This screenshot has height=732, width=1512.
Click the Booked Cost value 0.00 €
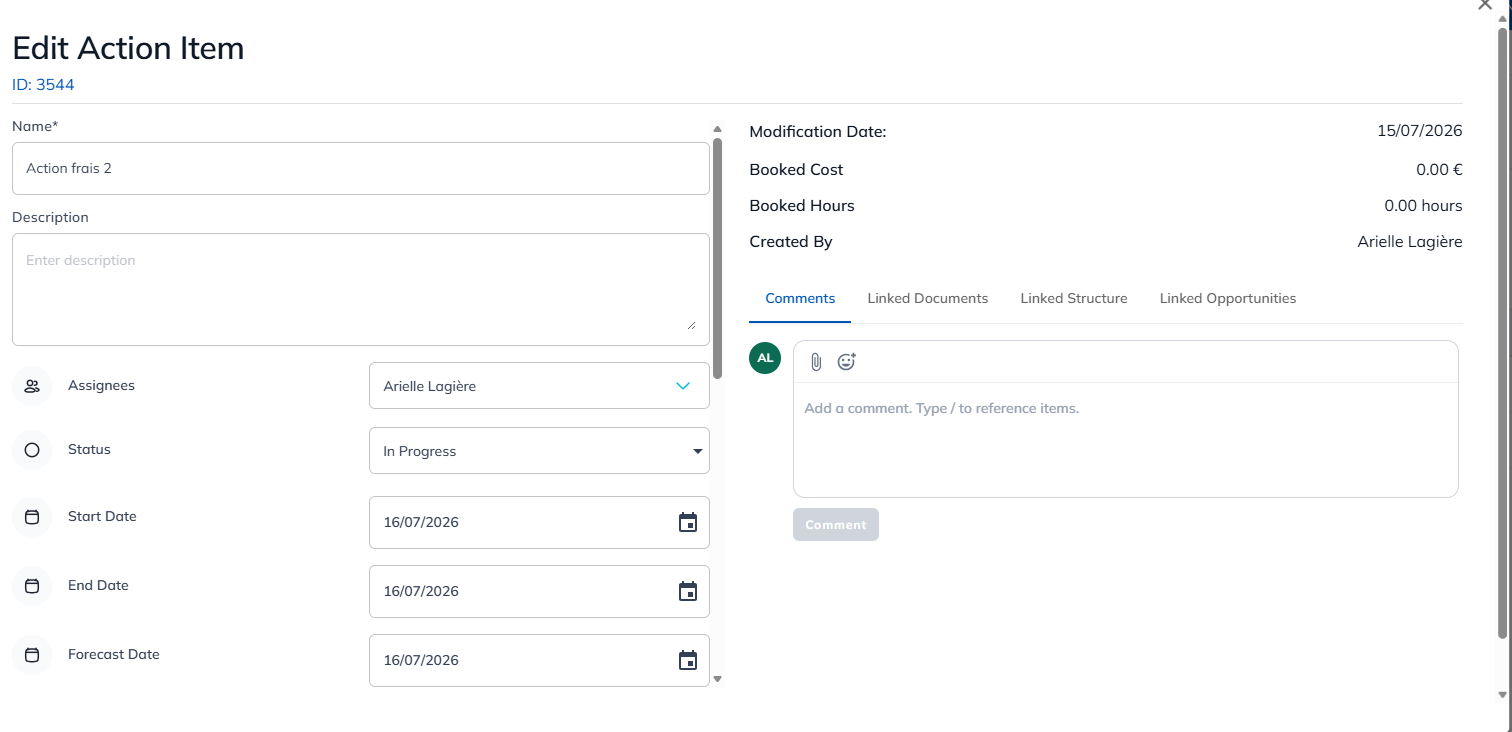click(1439, 170)
